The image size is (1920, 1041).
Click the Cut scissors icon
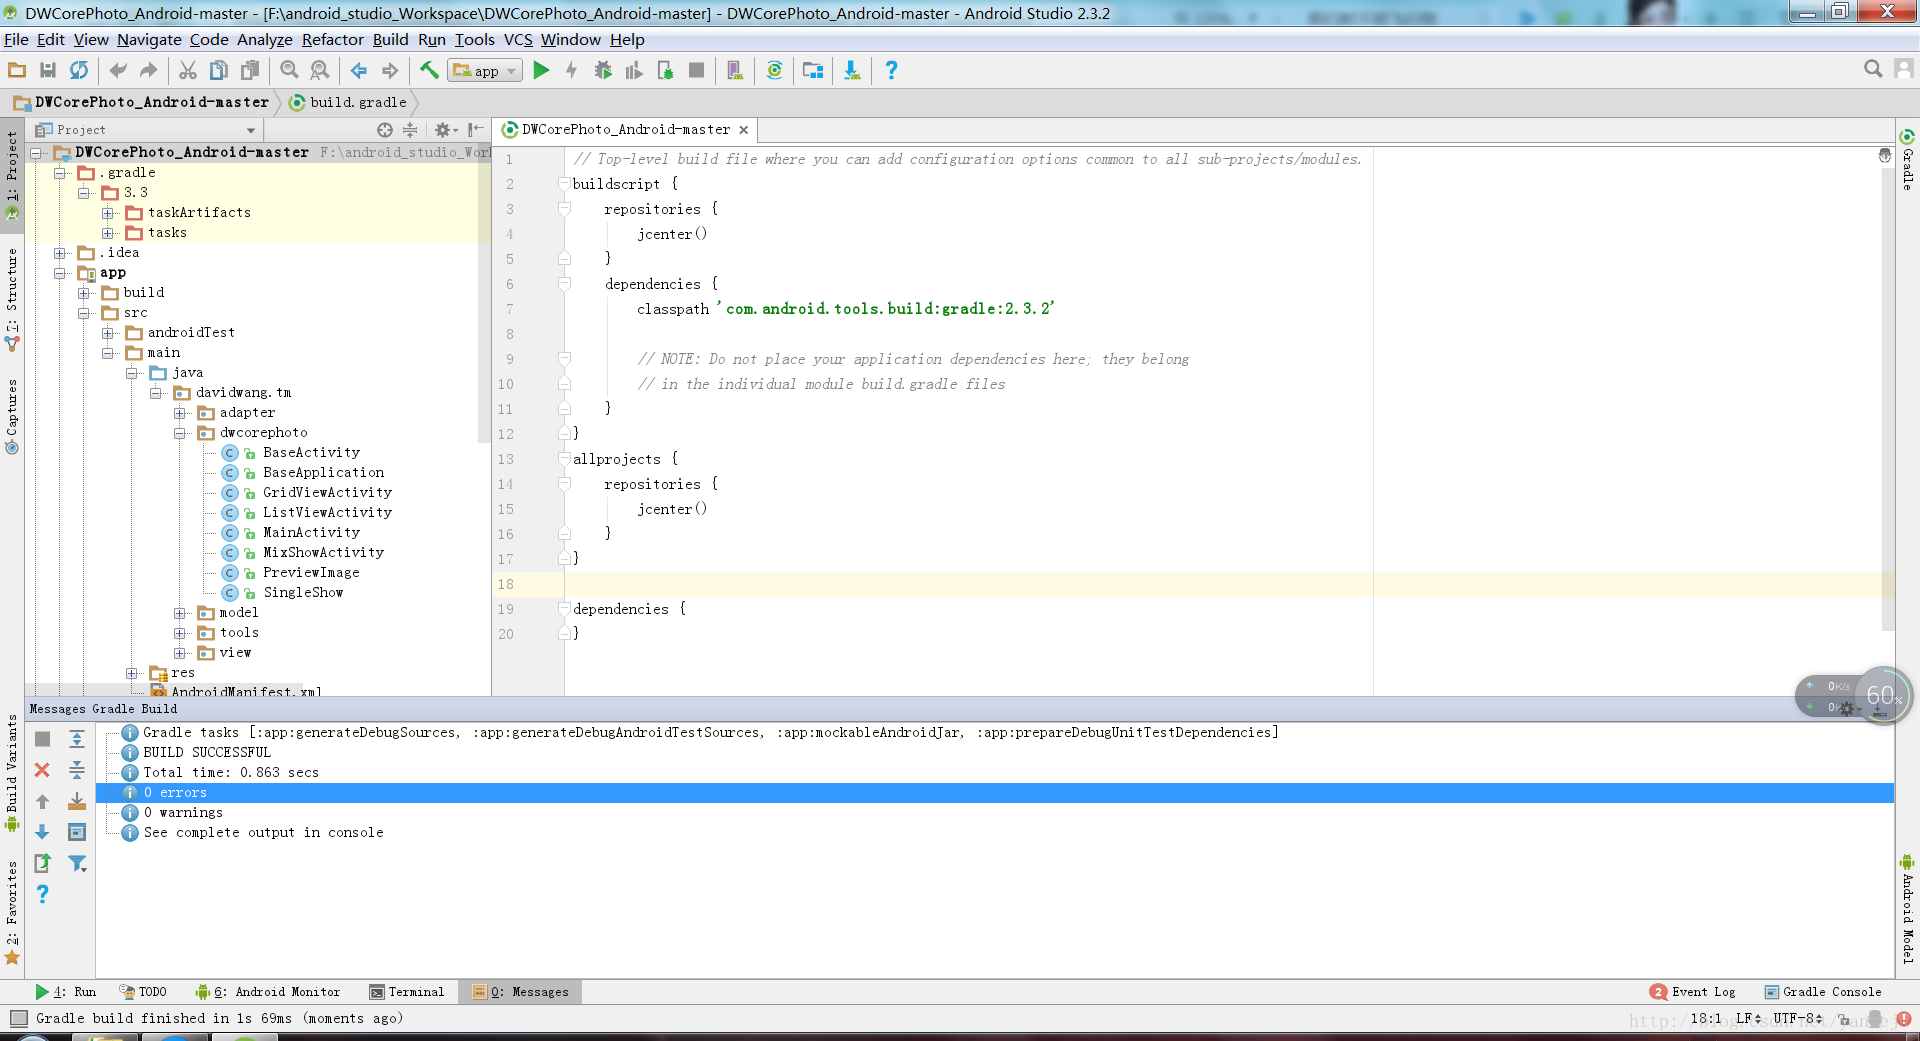[188, 70]
